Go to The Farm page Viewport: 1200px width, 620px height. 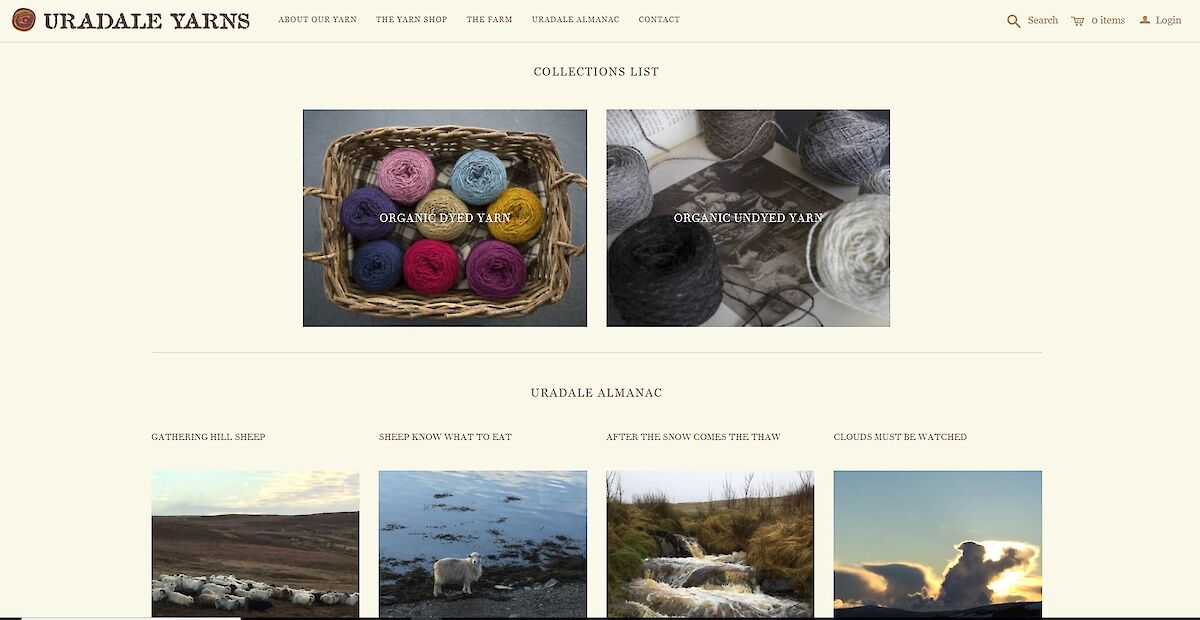[489, 20]
